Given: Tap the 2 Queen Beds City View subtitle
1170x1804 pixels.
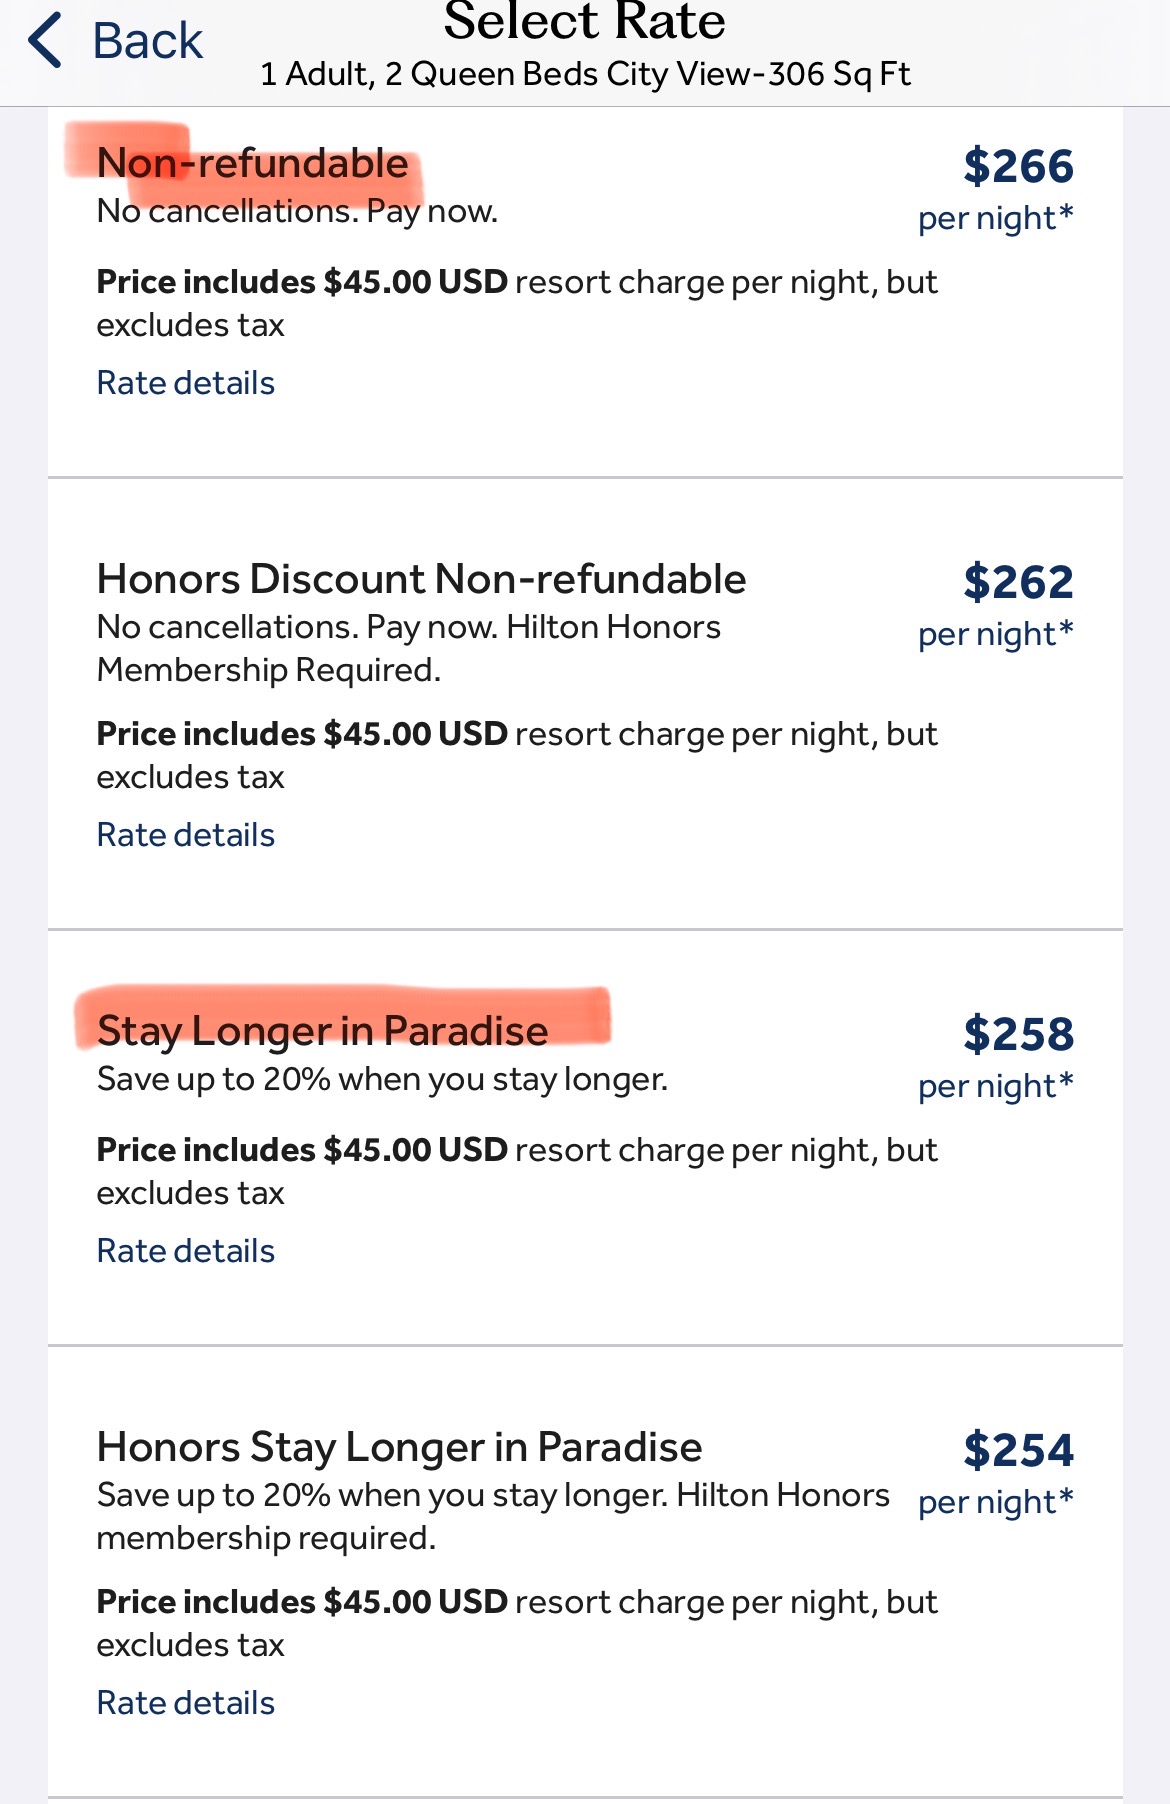Looking at the screenshot, I should (x=585, y=74).
